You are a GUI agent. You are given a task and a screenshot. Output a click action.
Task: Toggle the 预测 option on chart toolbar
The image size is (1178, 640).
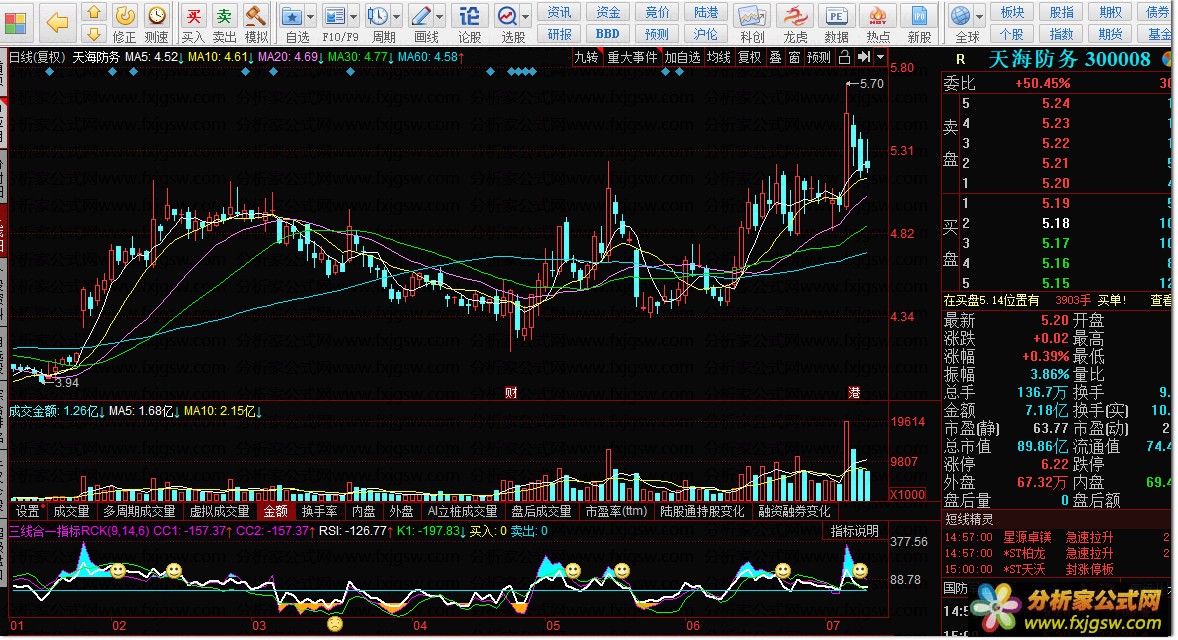(818, 57)
